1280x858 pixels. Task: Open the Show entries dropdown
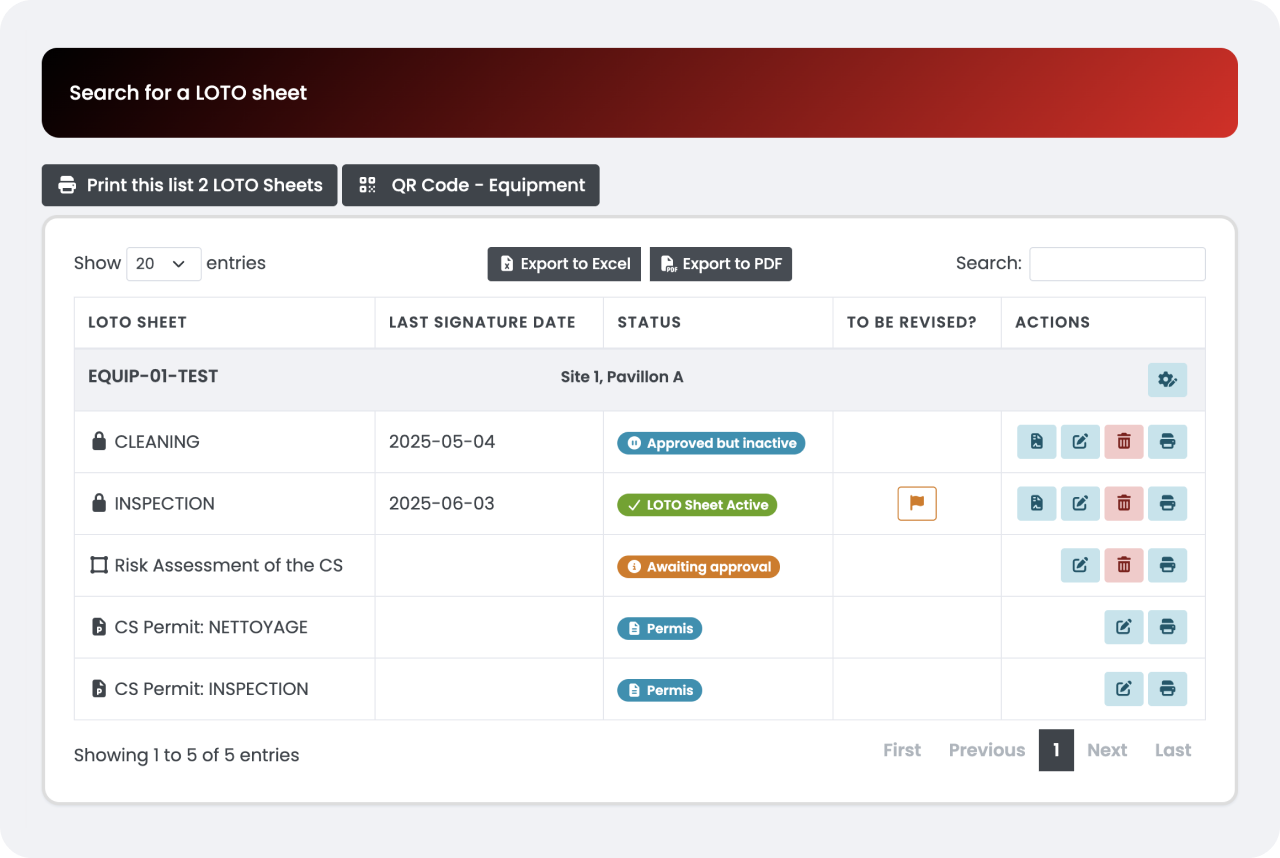pos(164,264)
